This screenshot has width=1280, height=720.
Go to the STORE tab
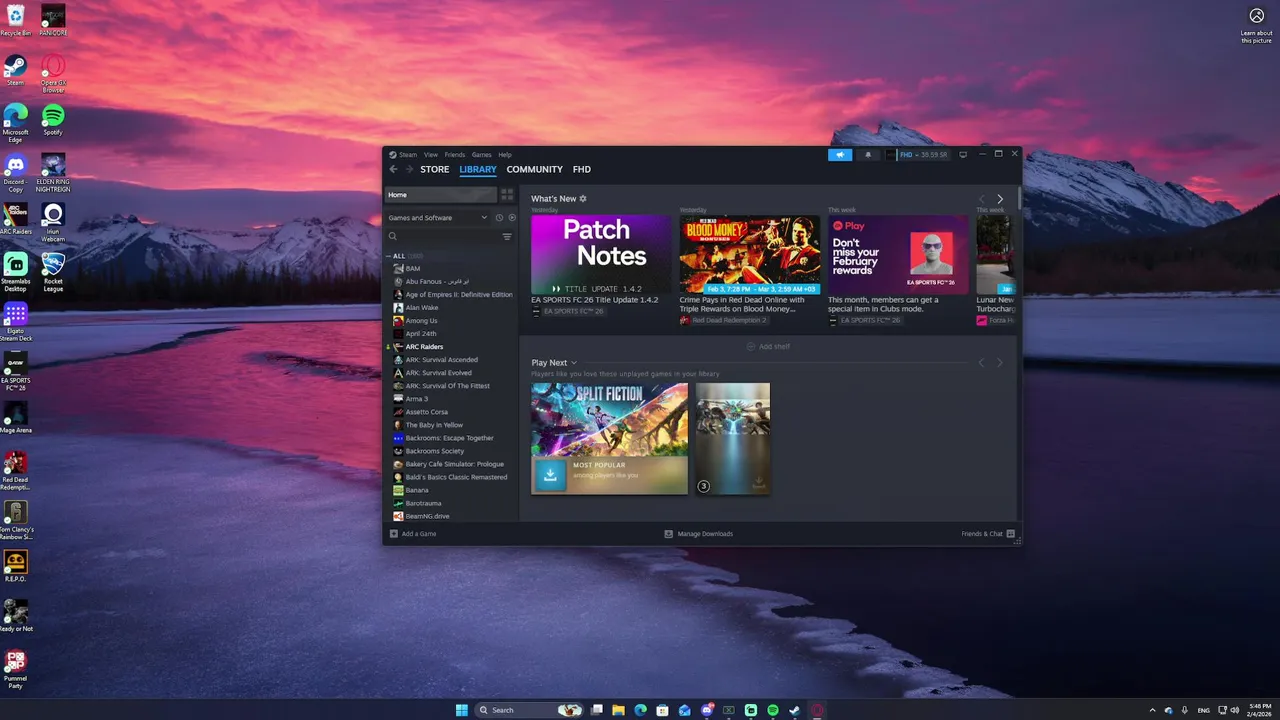point(435,170)
